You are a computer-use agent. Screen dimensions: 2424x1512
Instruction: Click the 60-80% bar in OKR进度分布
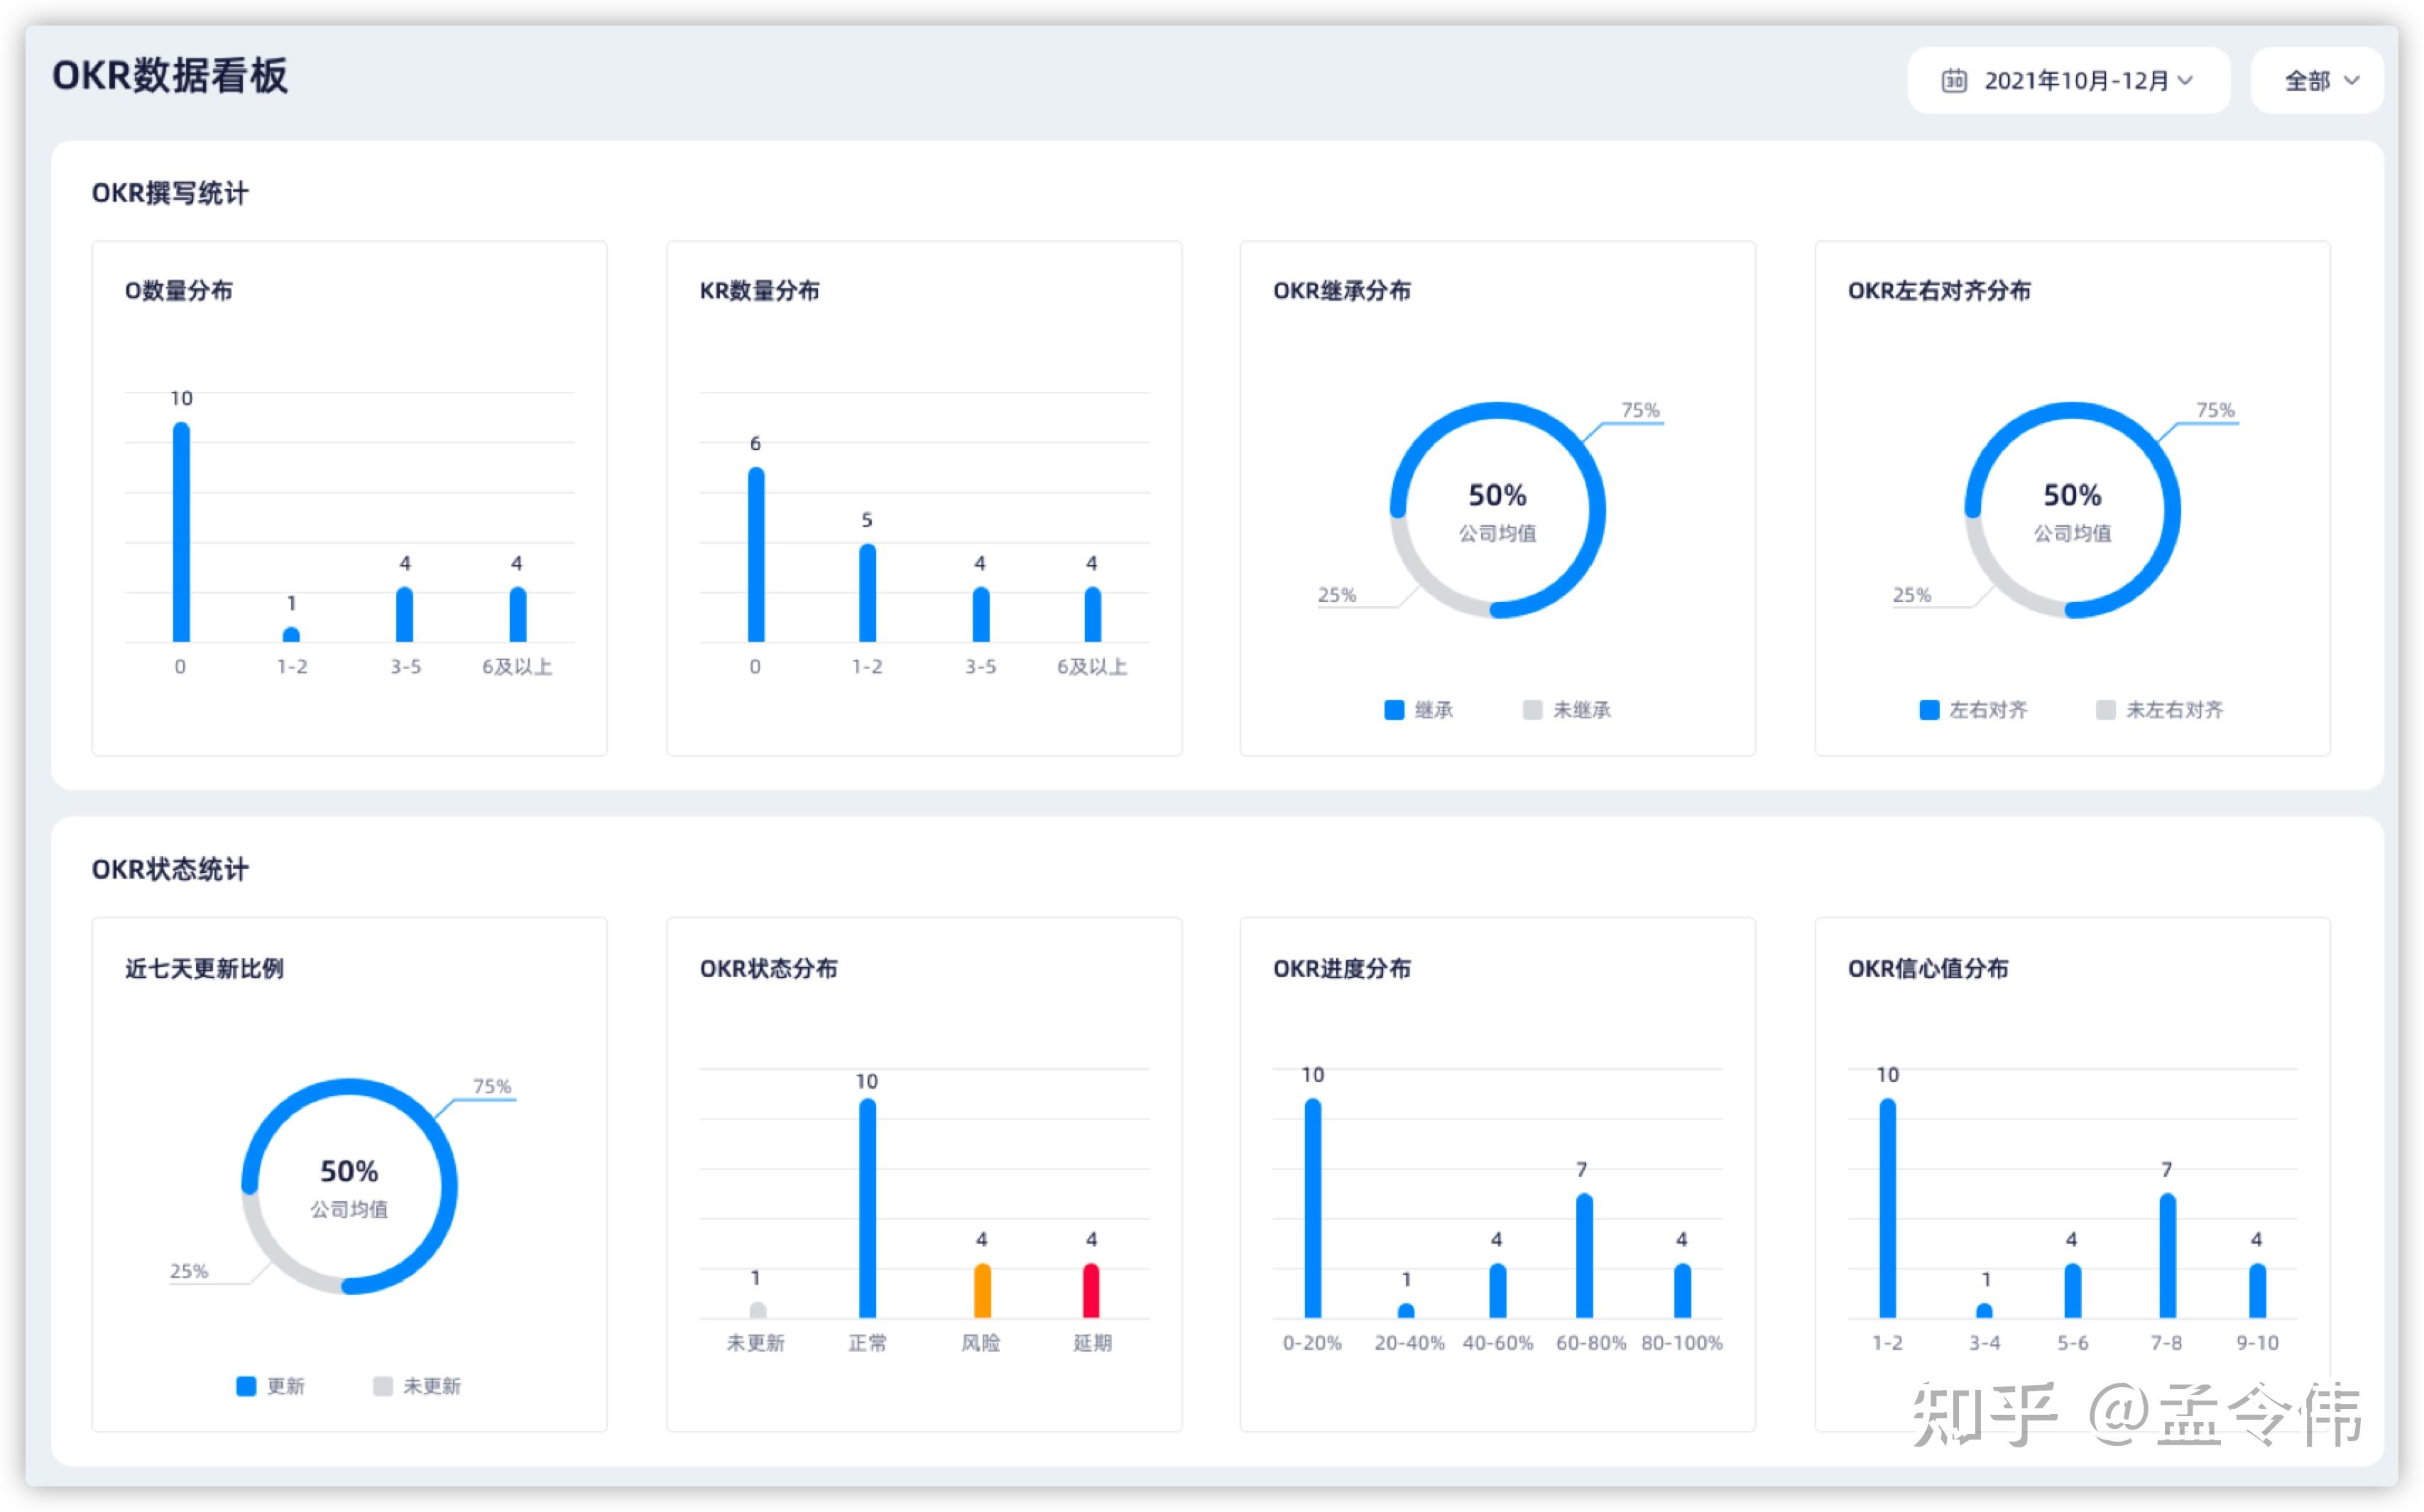tap(1584, 1256)
